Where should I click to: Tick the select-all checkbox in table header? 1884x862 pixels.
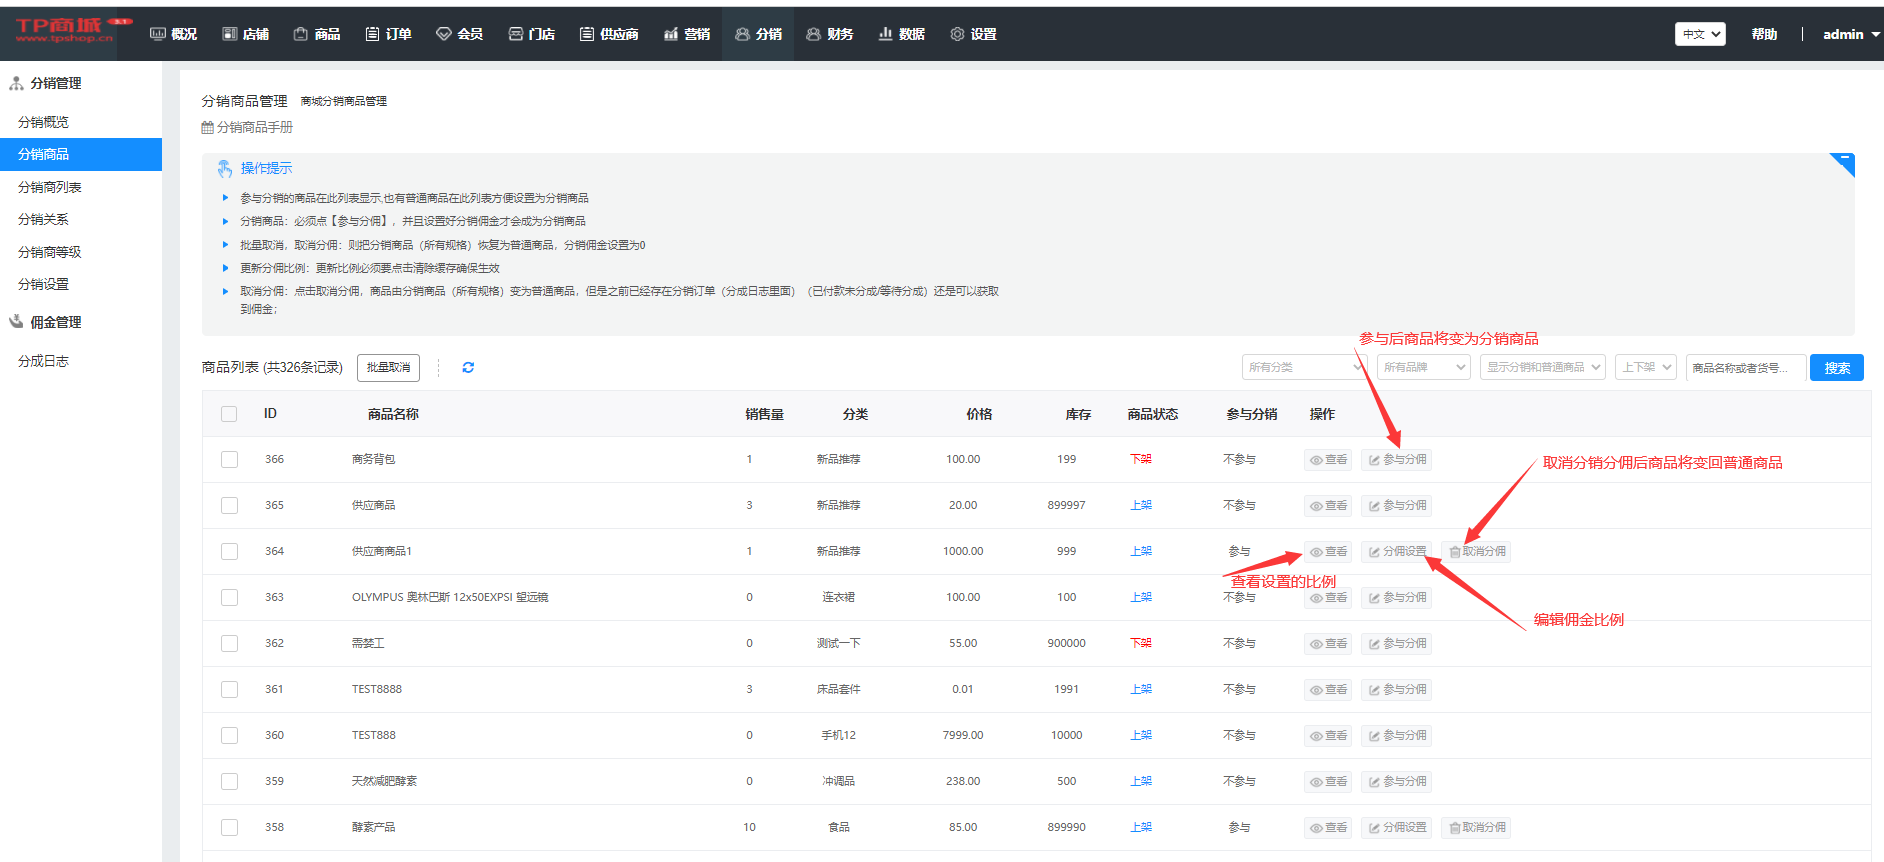point(229,414)
